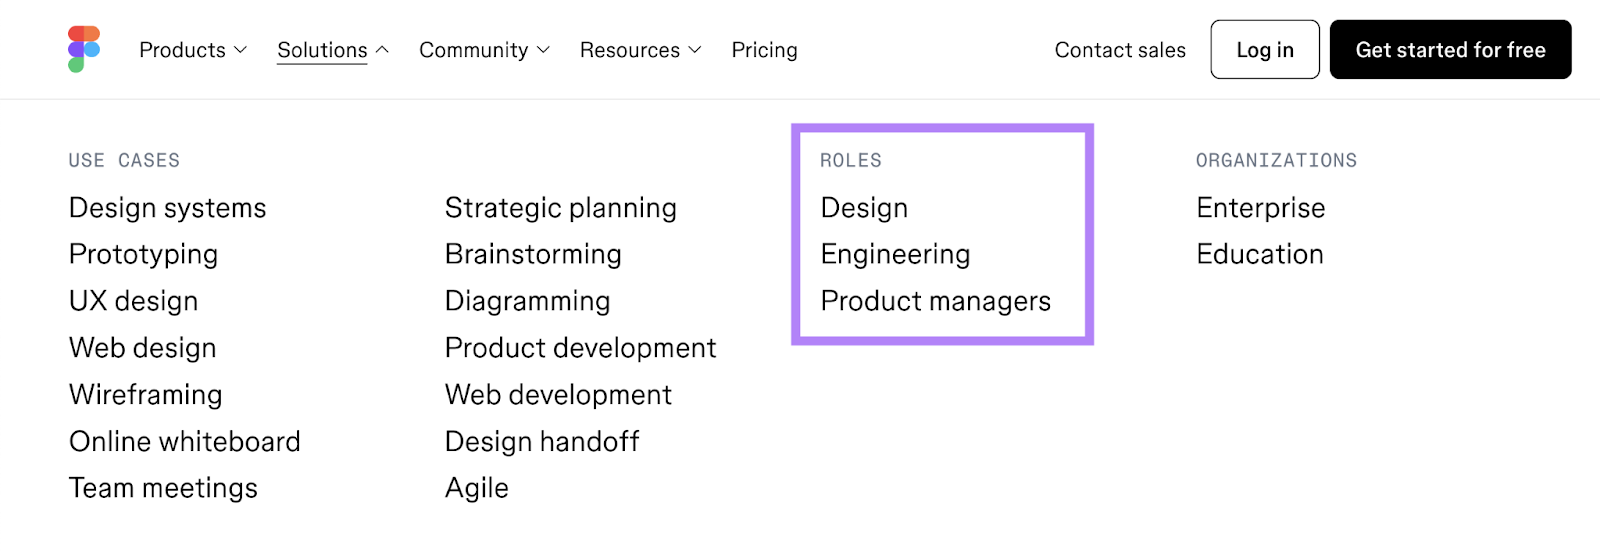Click Get started for free button

coord(1450,50)
